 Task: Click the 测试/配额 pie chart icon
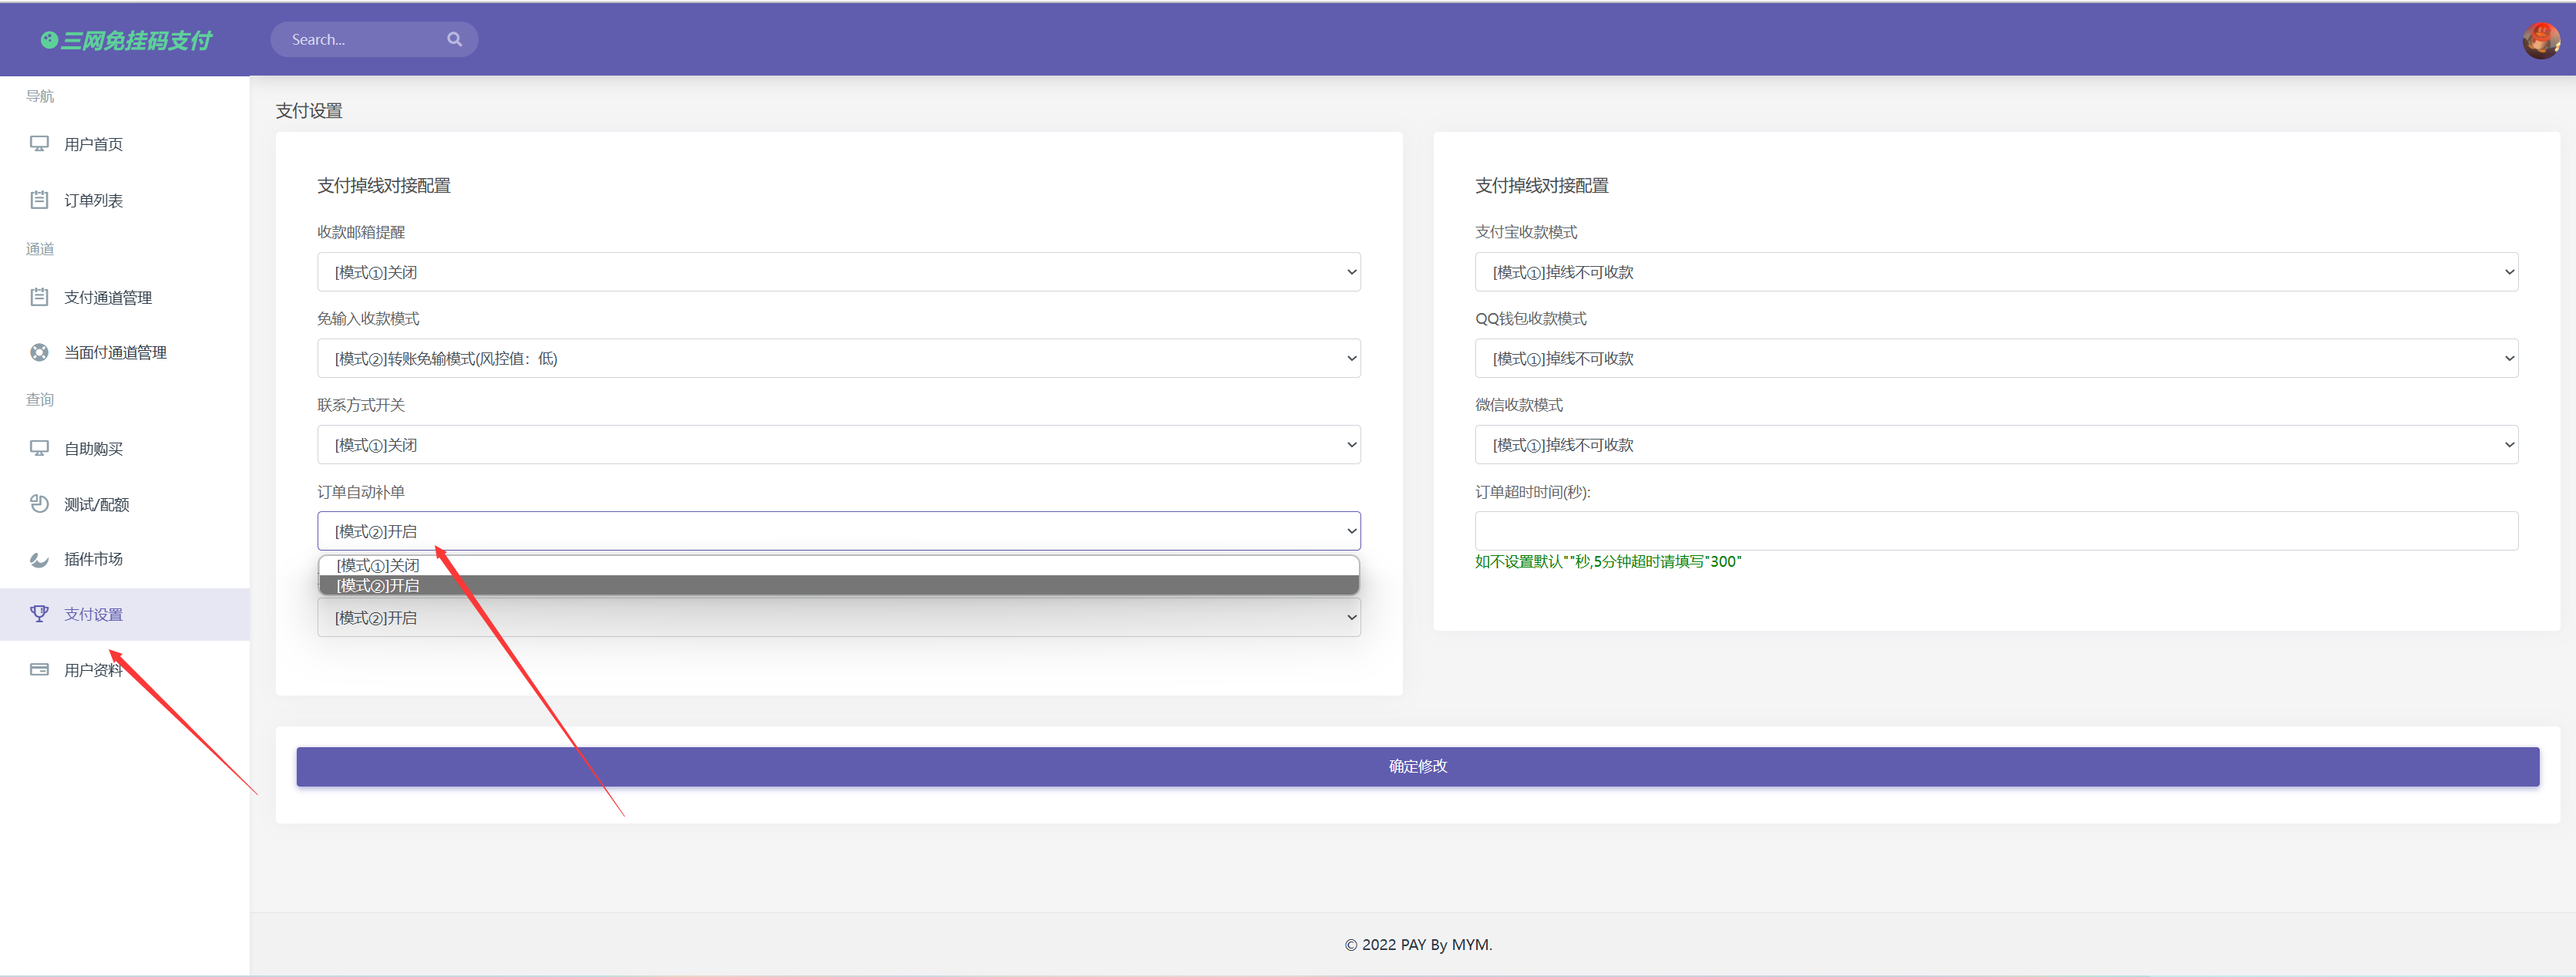39,504
